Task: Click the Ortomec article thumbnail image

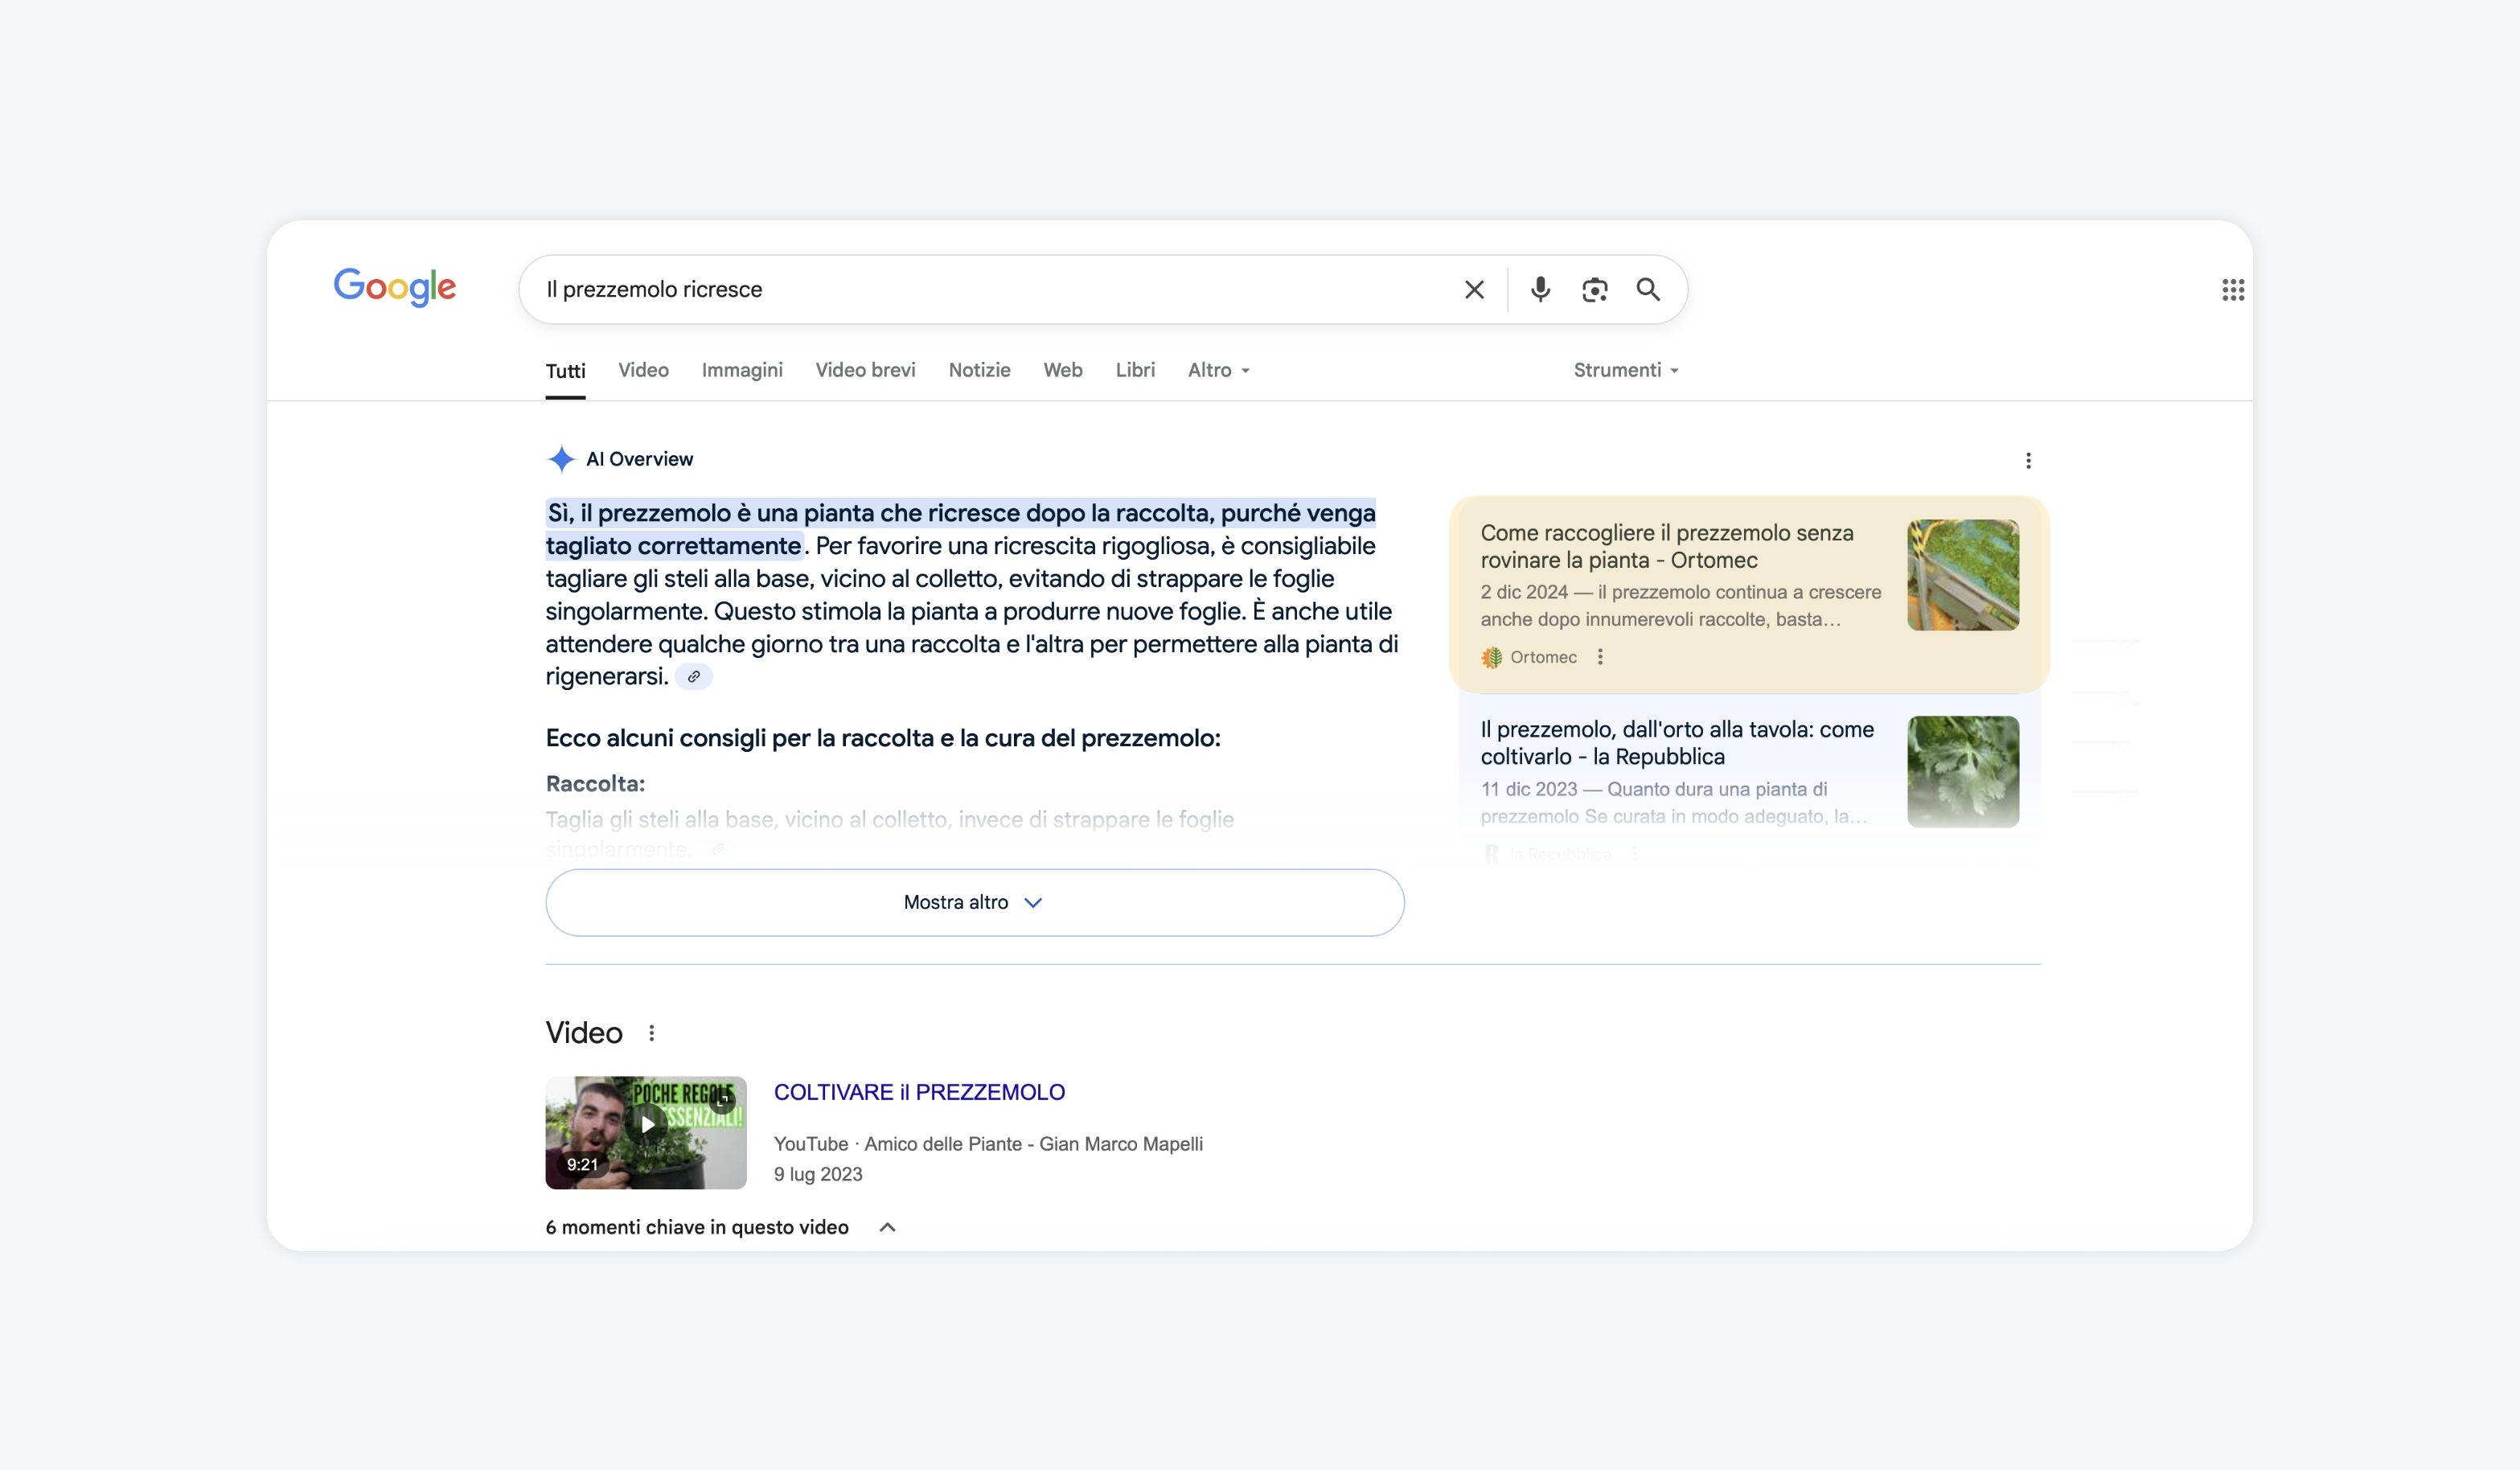Action: point(1963,575)
